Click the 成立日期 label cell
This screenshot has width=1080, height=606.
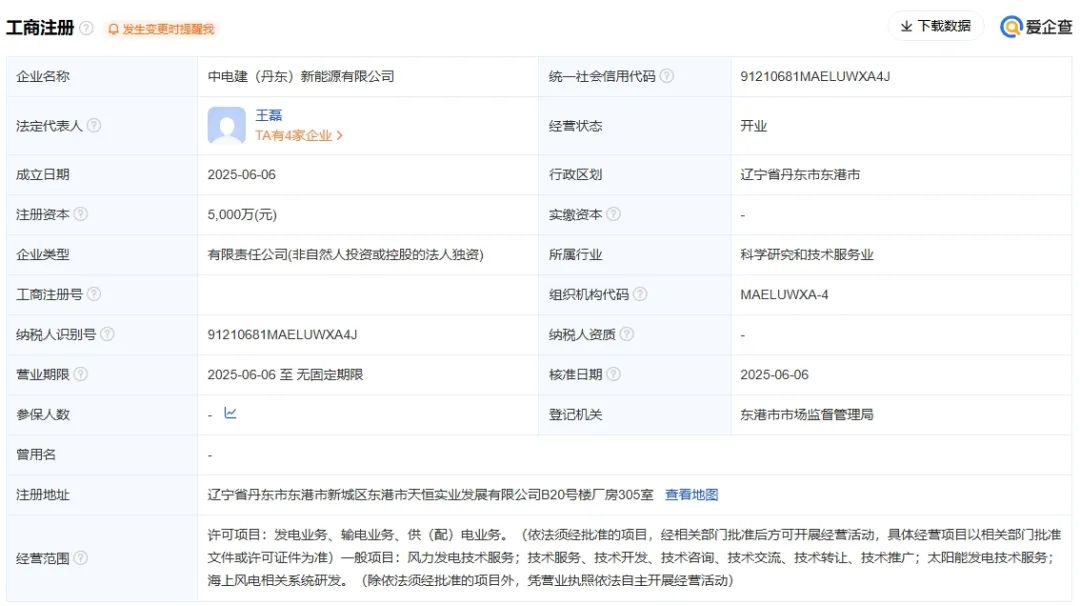coord(102,175)
